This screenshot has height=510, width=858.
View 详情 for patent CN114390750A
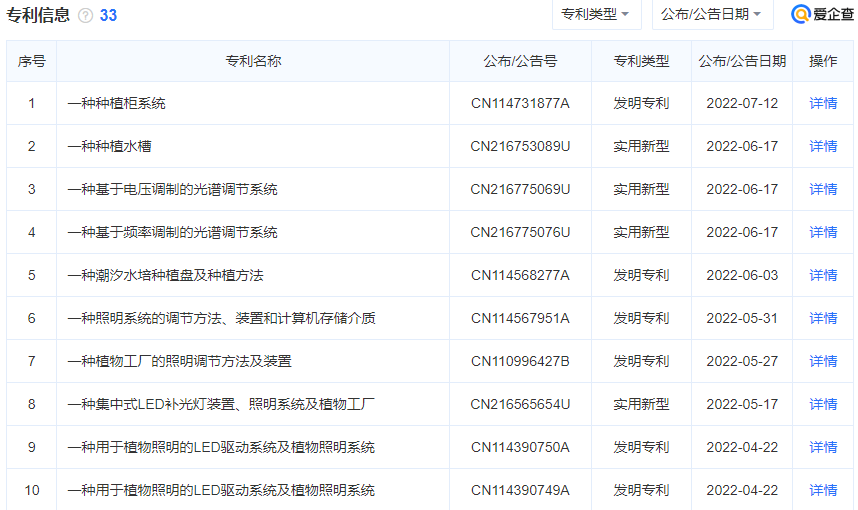click(x=823, y=447)
